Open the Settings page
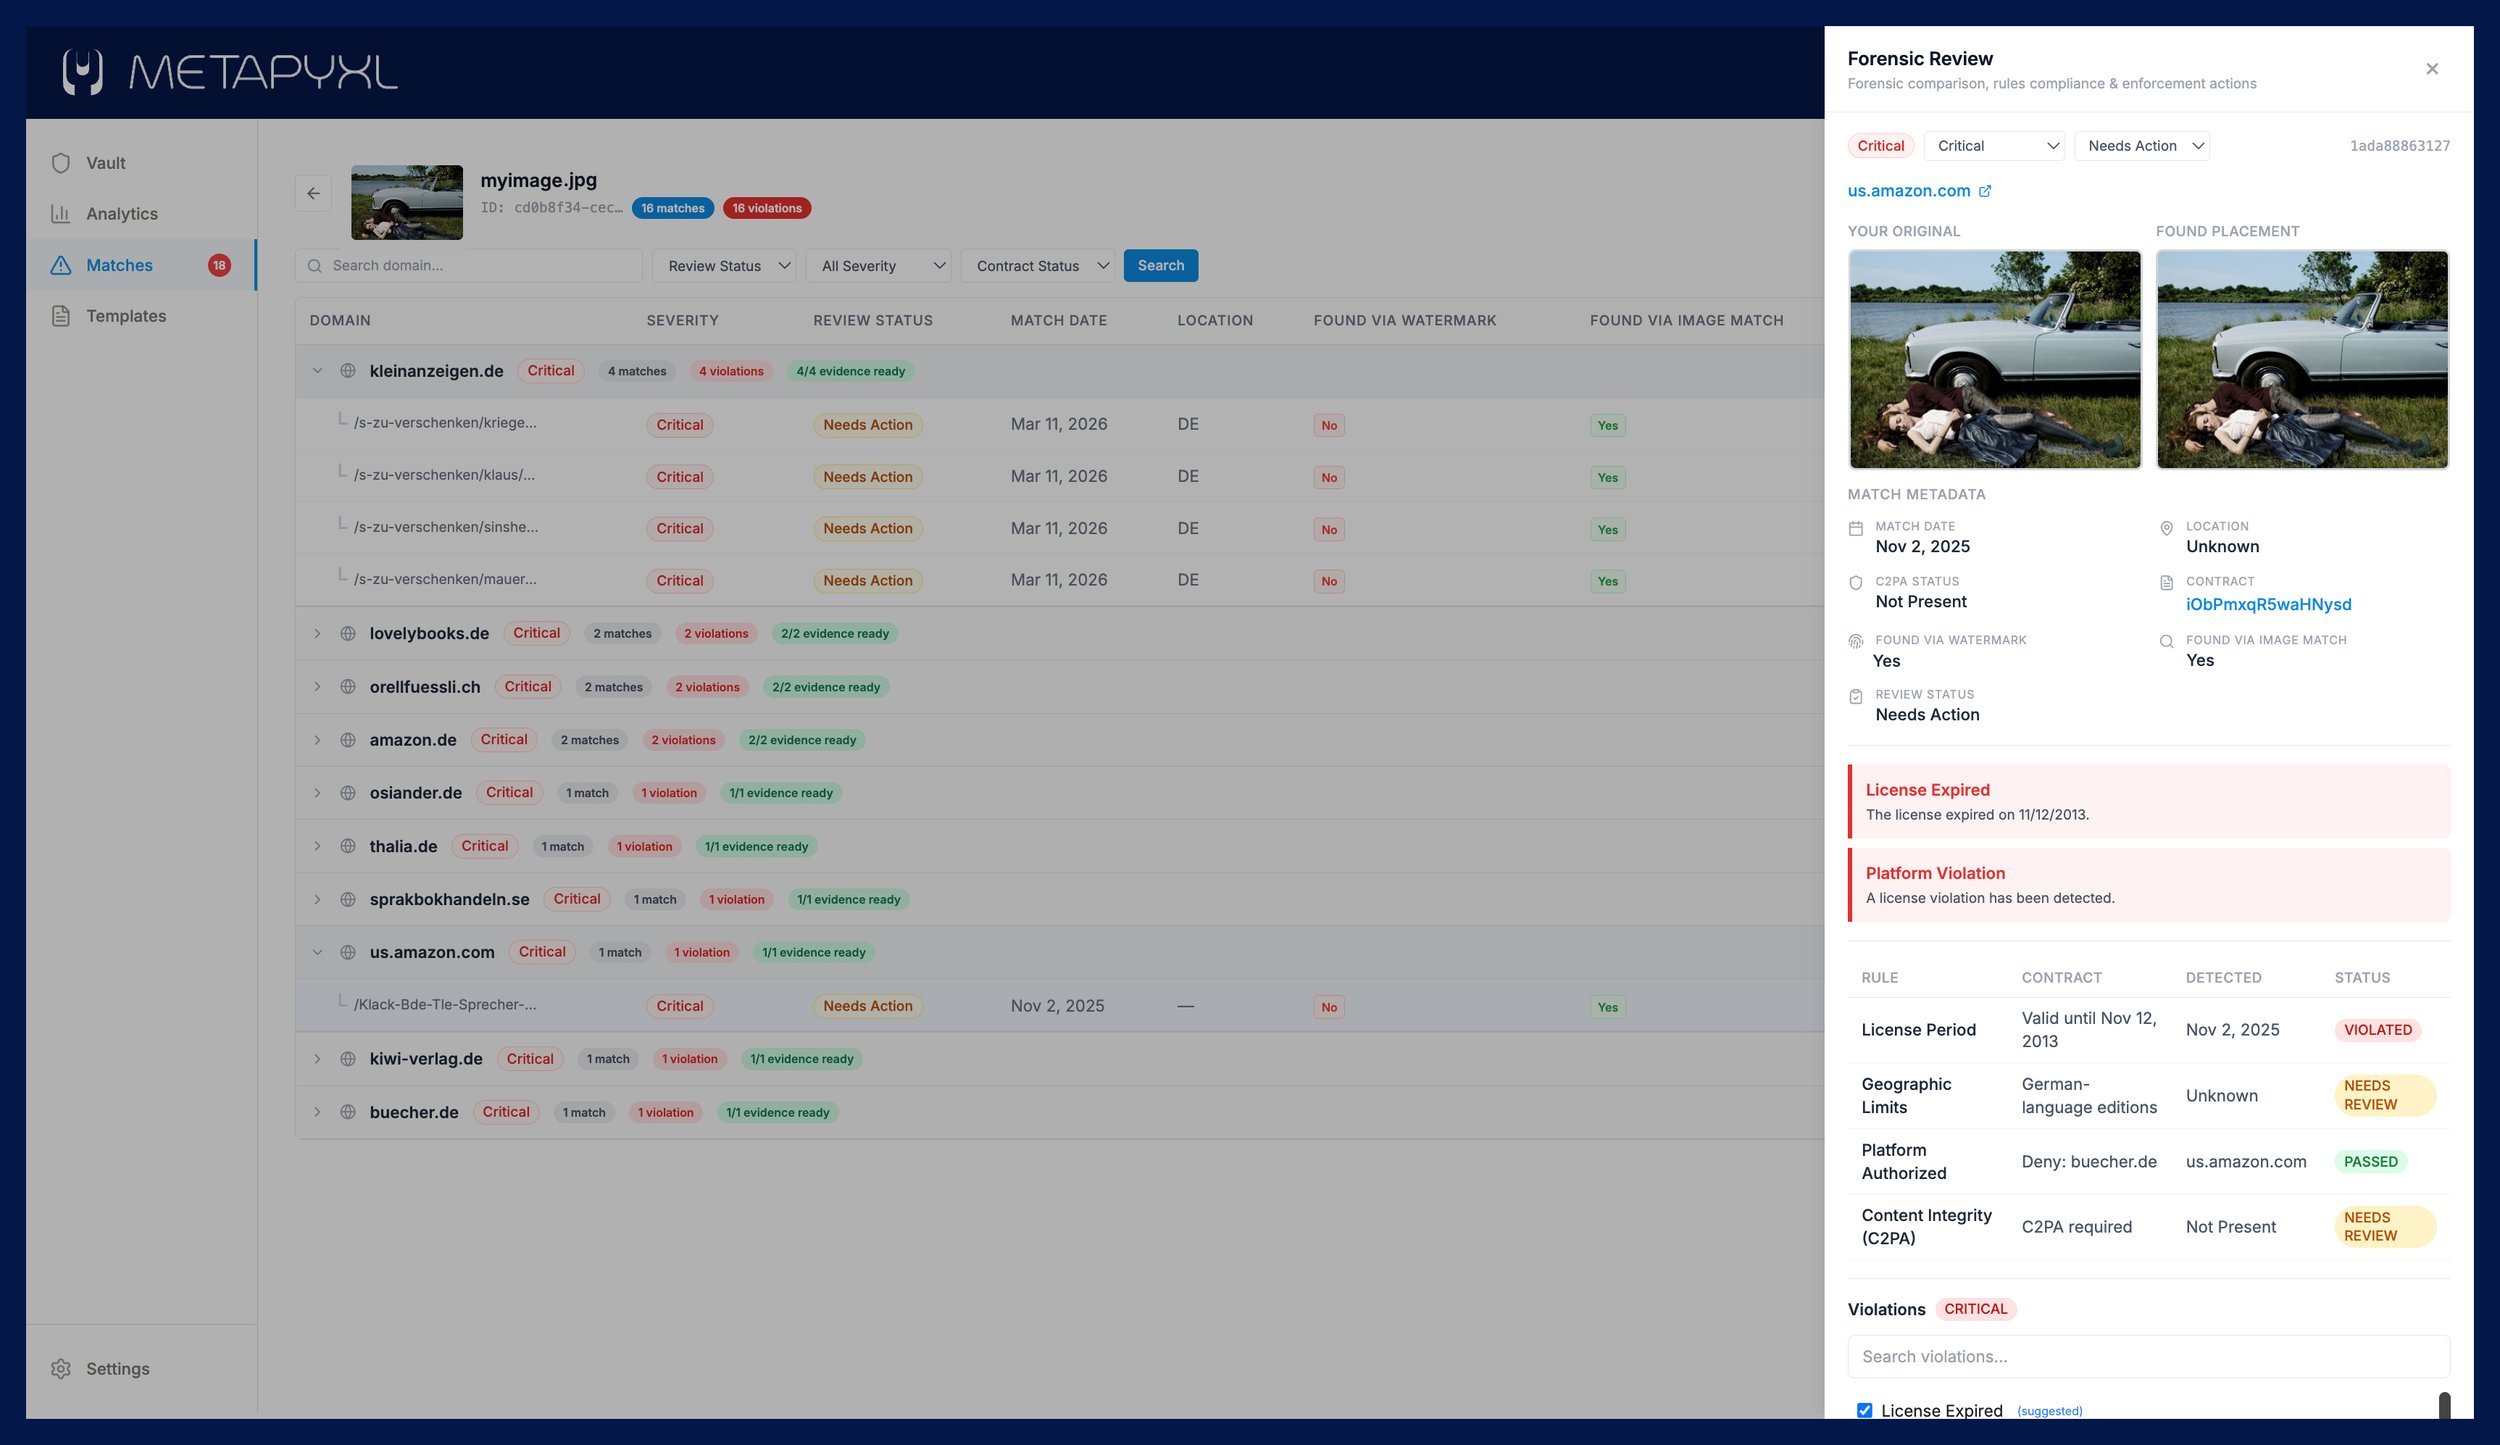2500x1445 pixels. point(141,1368)
